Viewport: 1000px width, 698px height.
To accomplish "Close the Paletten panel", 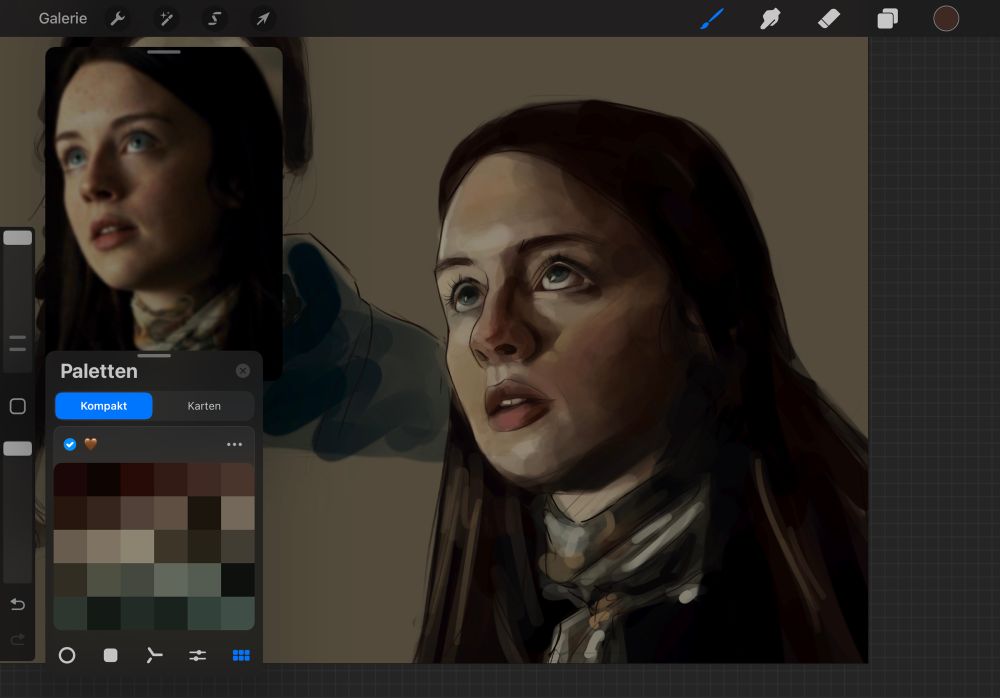I will (x=243, y=371).
